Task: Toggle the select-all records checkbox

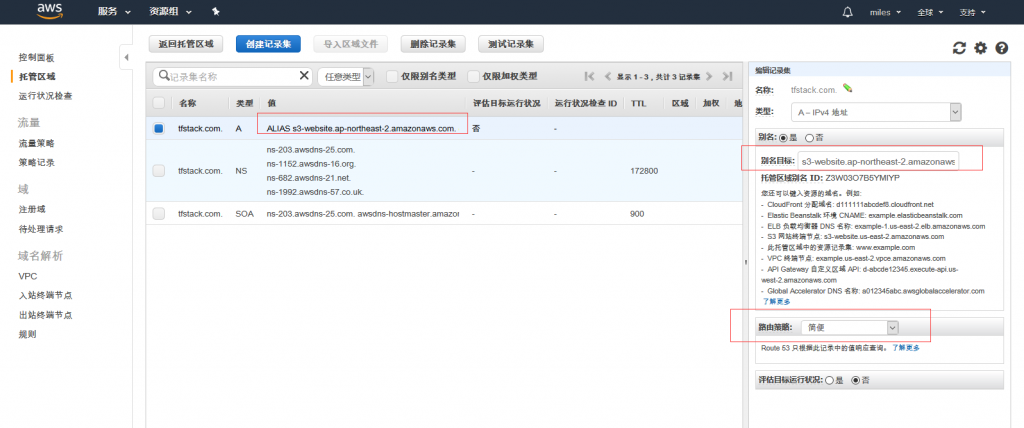Action: pyautogui.click(x=159, y=103)
